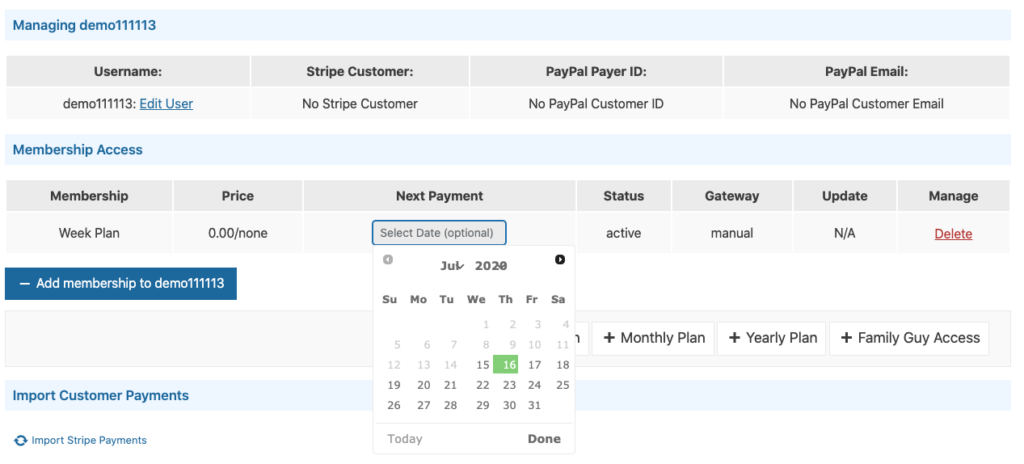Click plus icon on Family Guy Access
Screen dimensions: 1024x464
846,338
